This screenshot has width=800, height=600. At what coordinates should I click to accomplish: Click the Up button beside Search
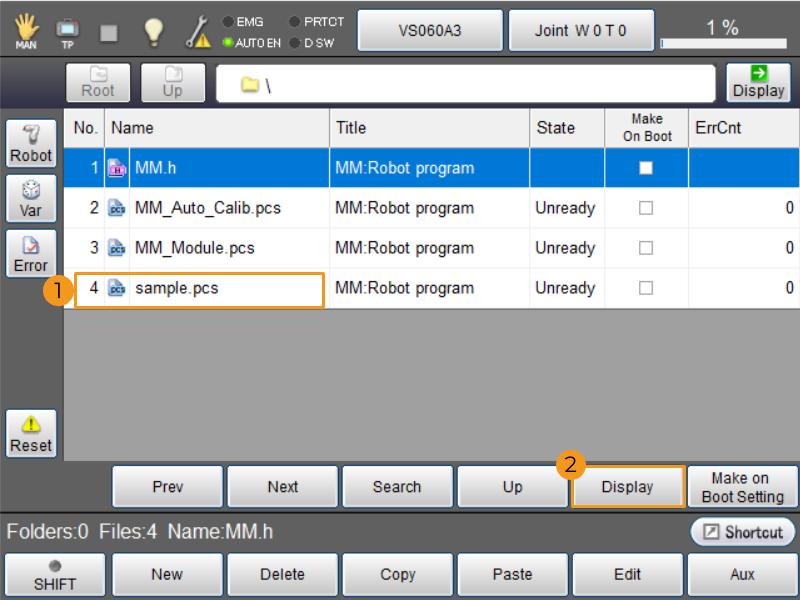click(513, 487)
